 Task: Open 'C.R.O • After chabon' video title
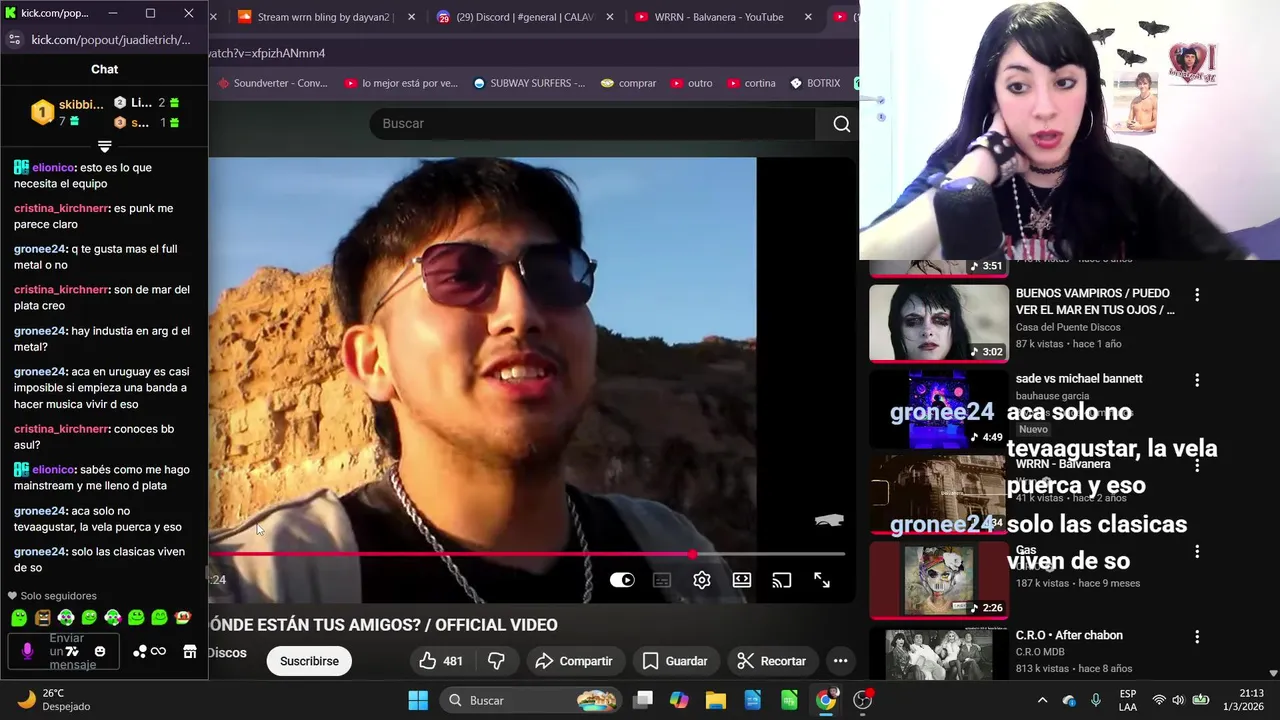click(1069, 635)
